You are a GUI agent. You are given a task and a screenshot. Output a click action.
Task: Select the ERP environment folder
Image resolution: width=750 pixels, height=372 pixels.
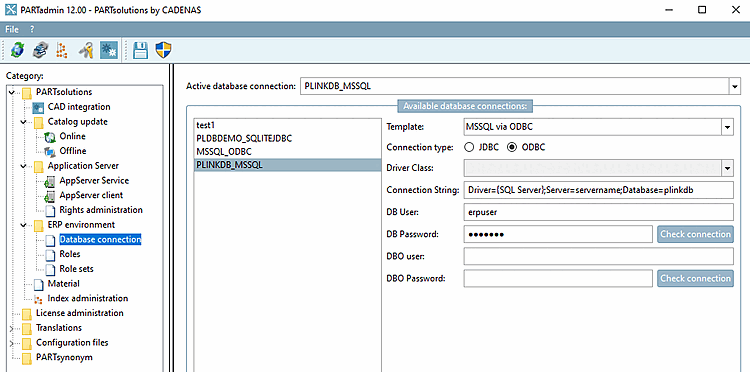pyautogui.click(x=81, y=225)
